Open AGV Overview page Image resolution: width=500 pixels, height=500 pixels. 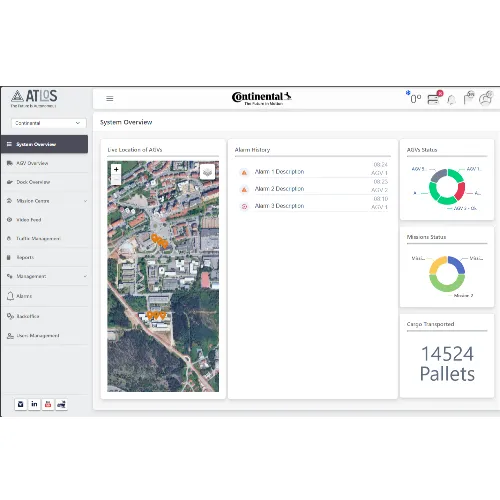point(32,163)
